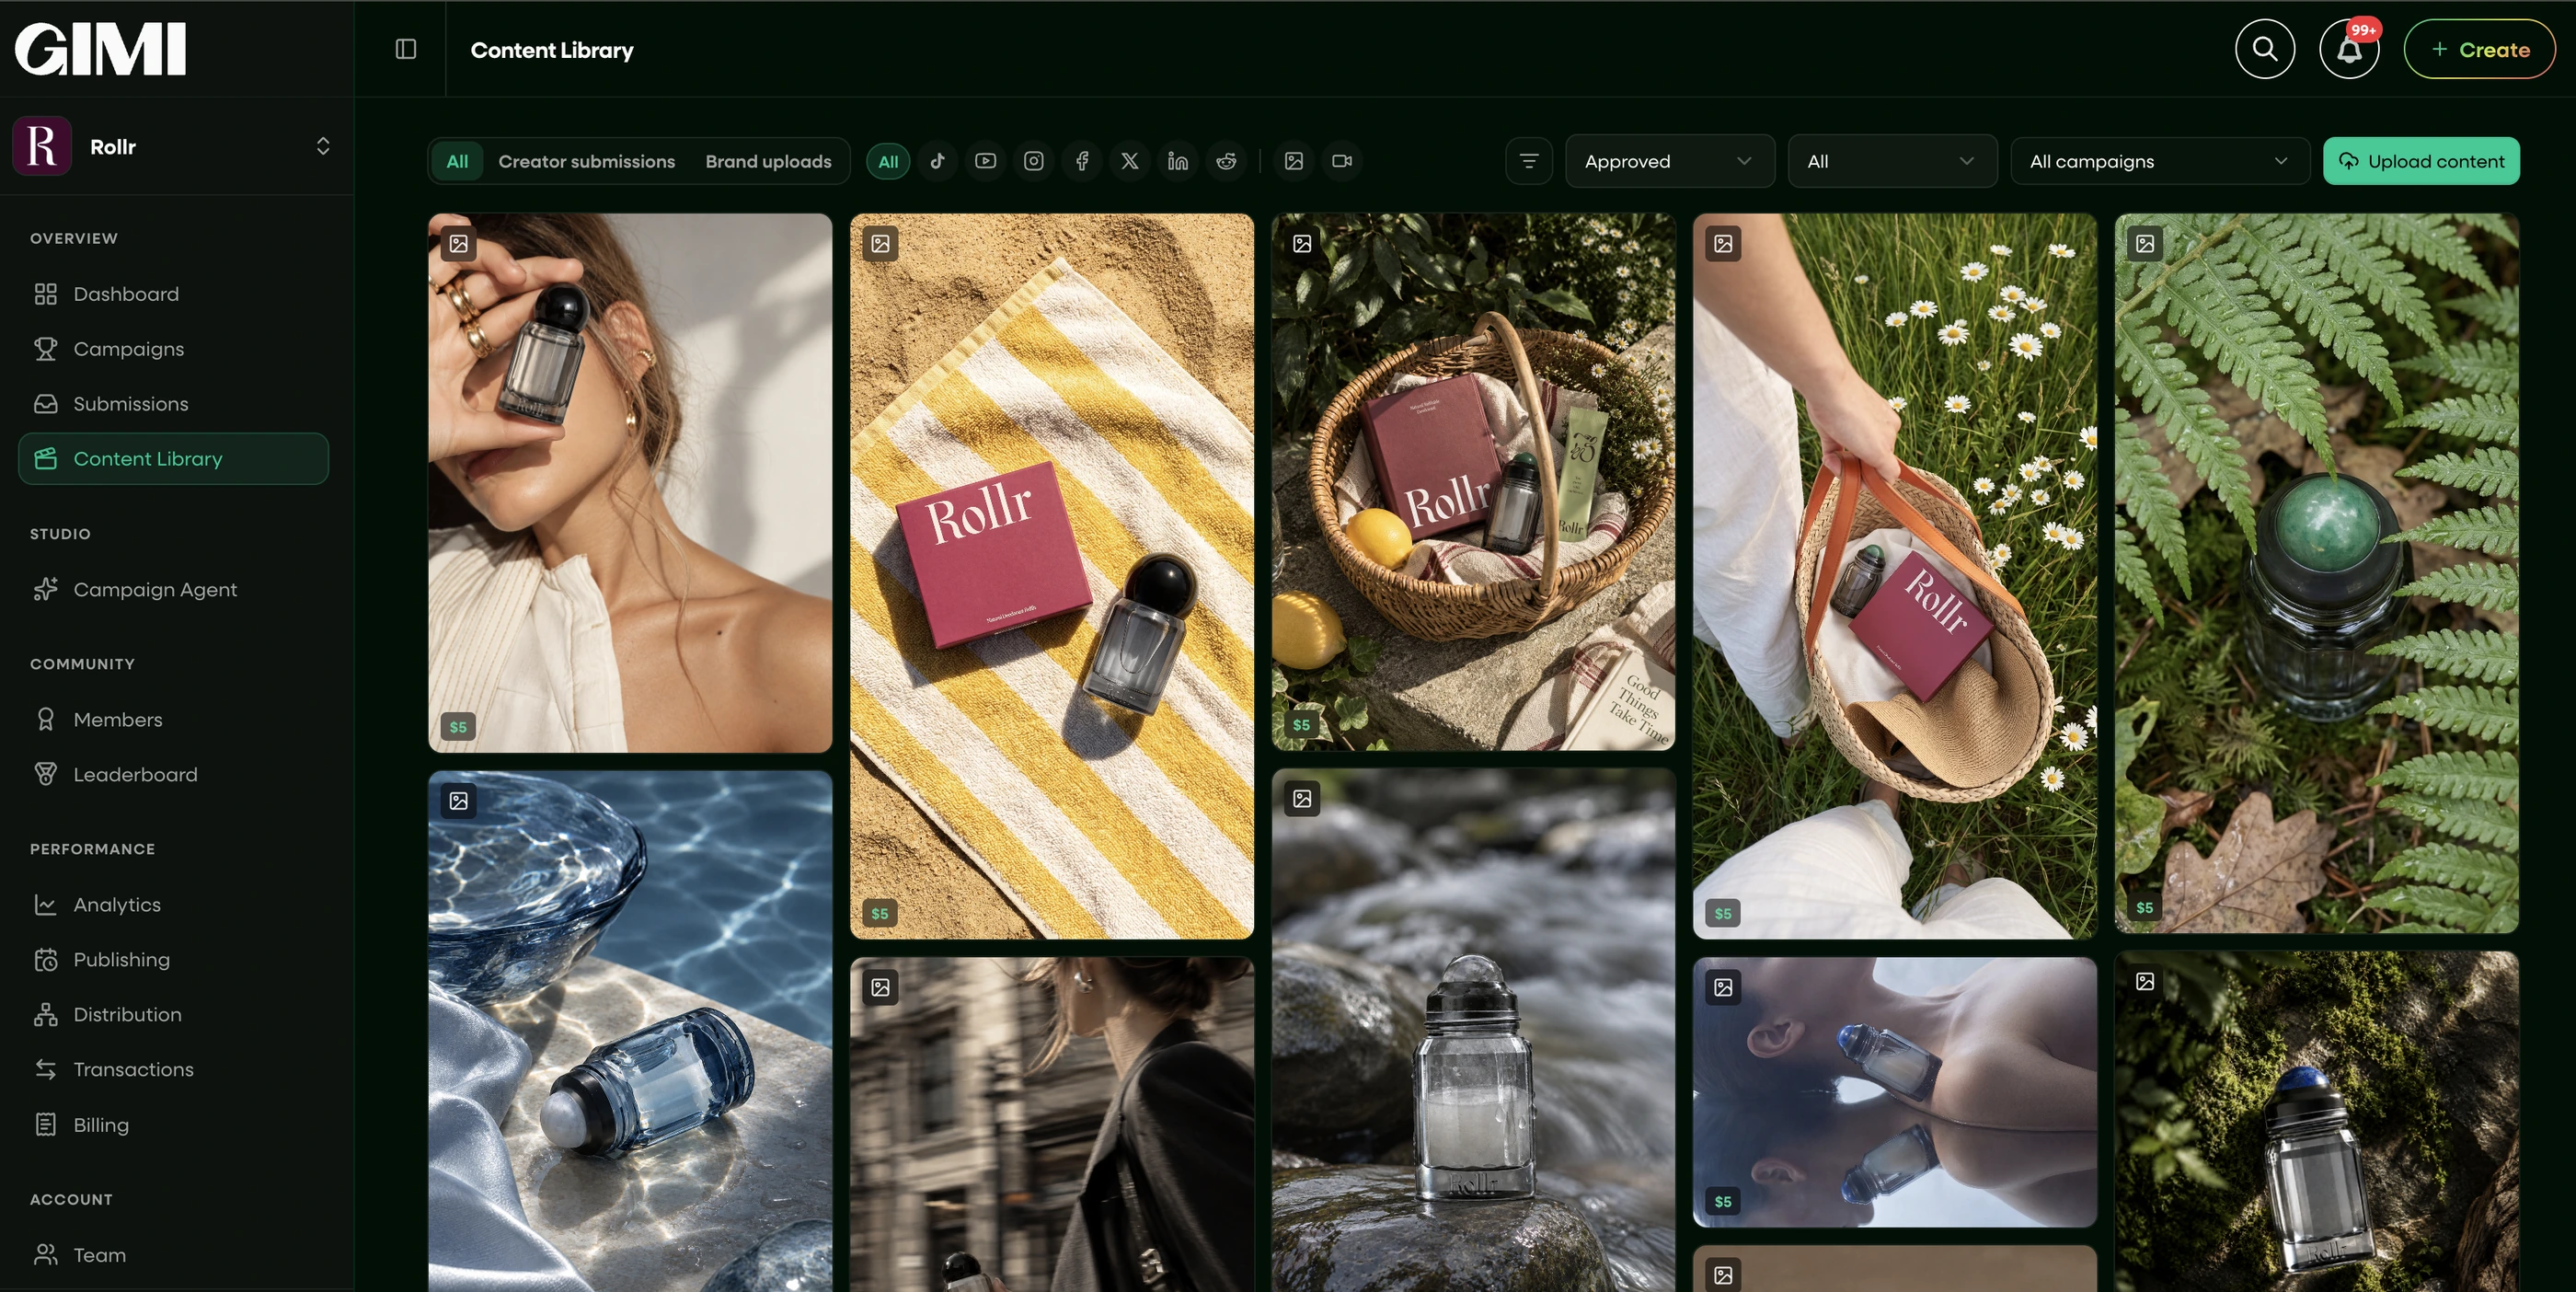Click the Upload content button
This screenshot has height=1292, width=2576.
click(x=2421, y=161)
